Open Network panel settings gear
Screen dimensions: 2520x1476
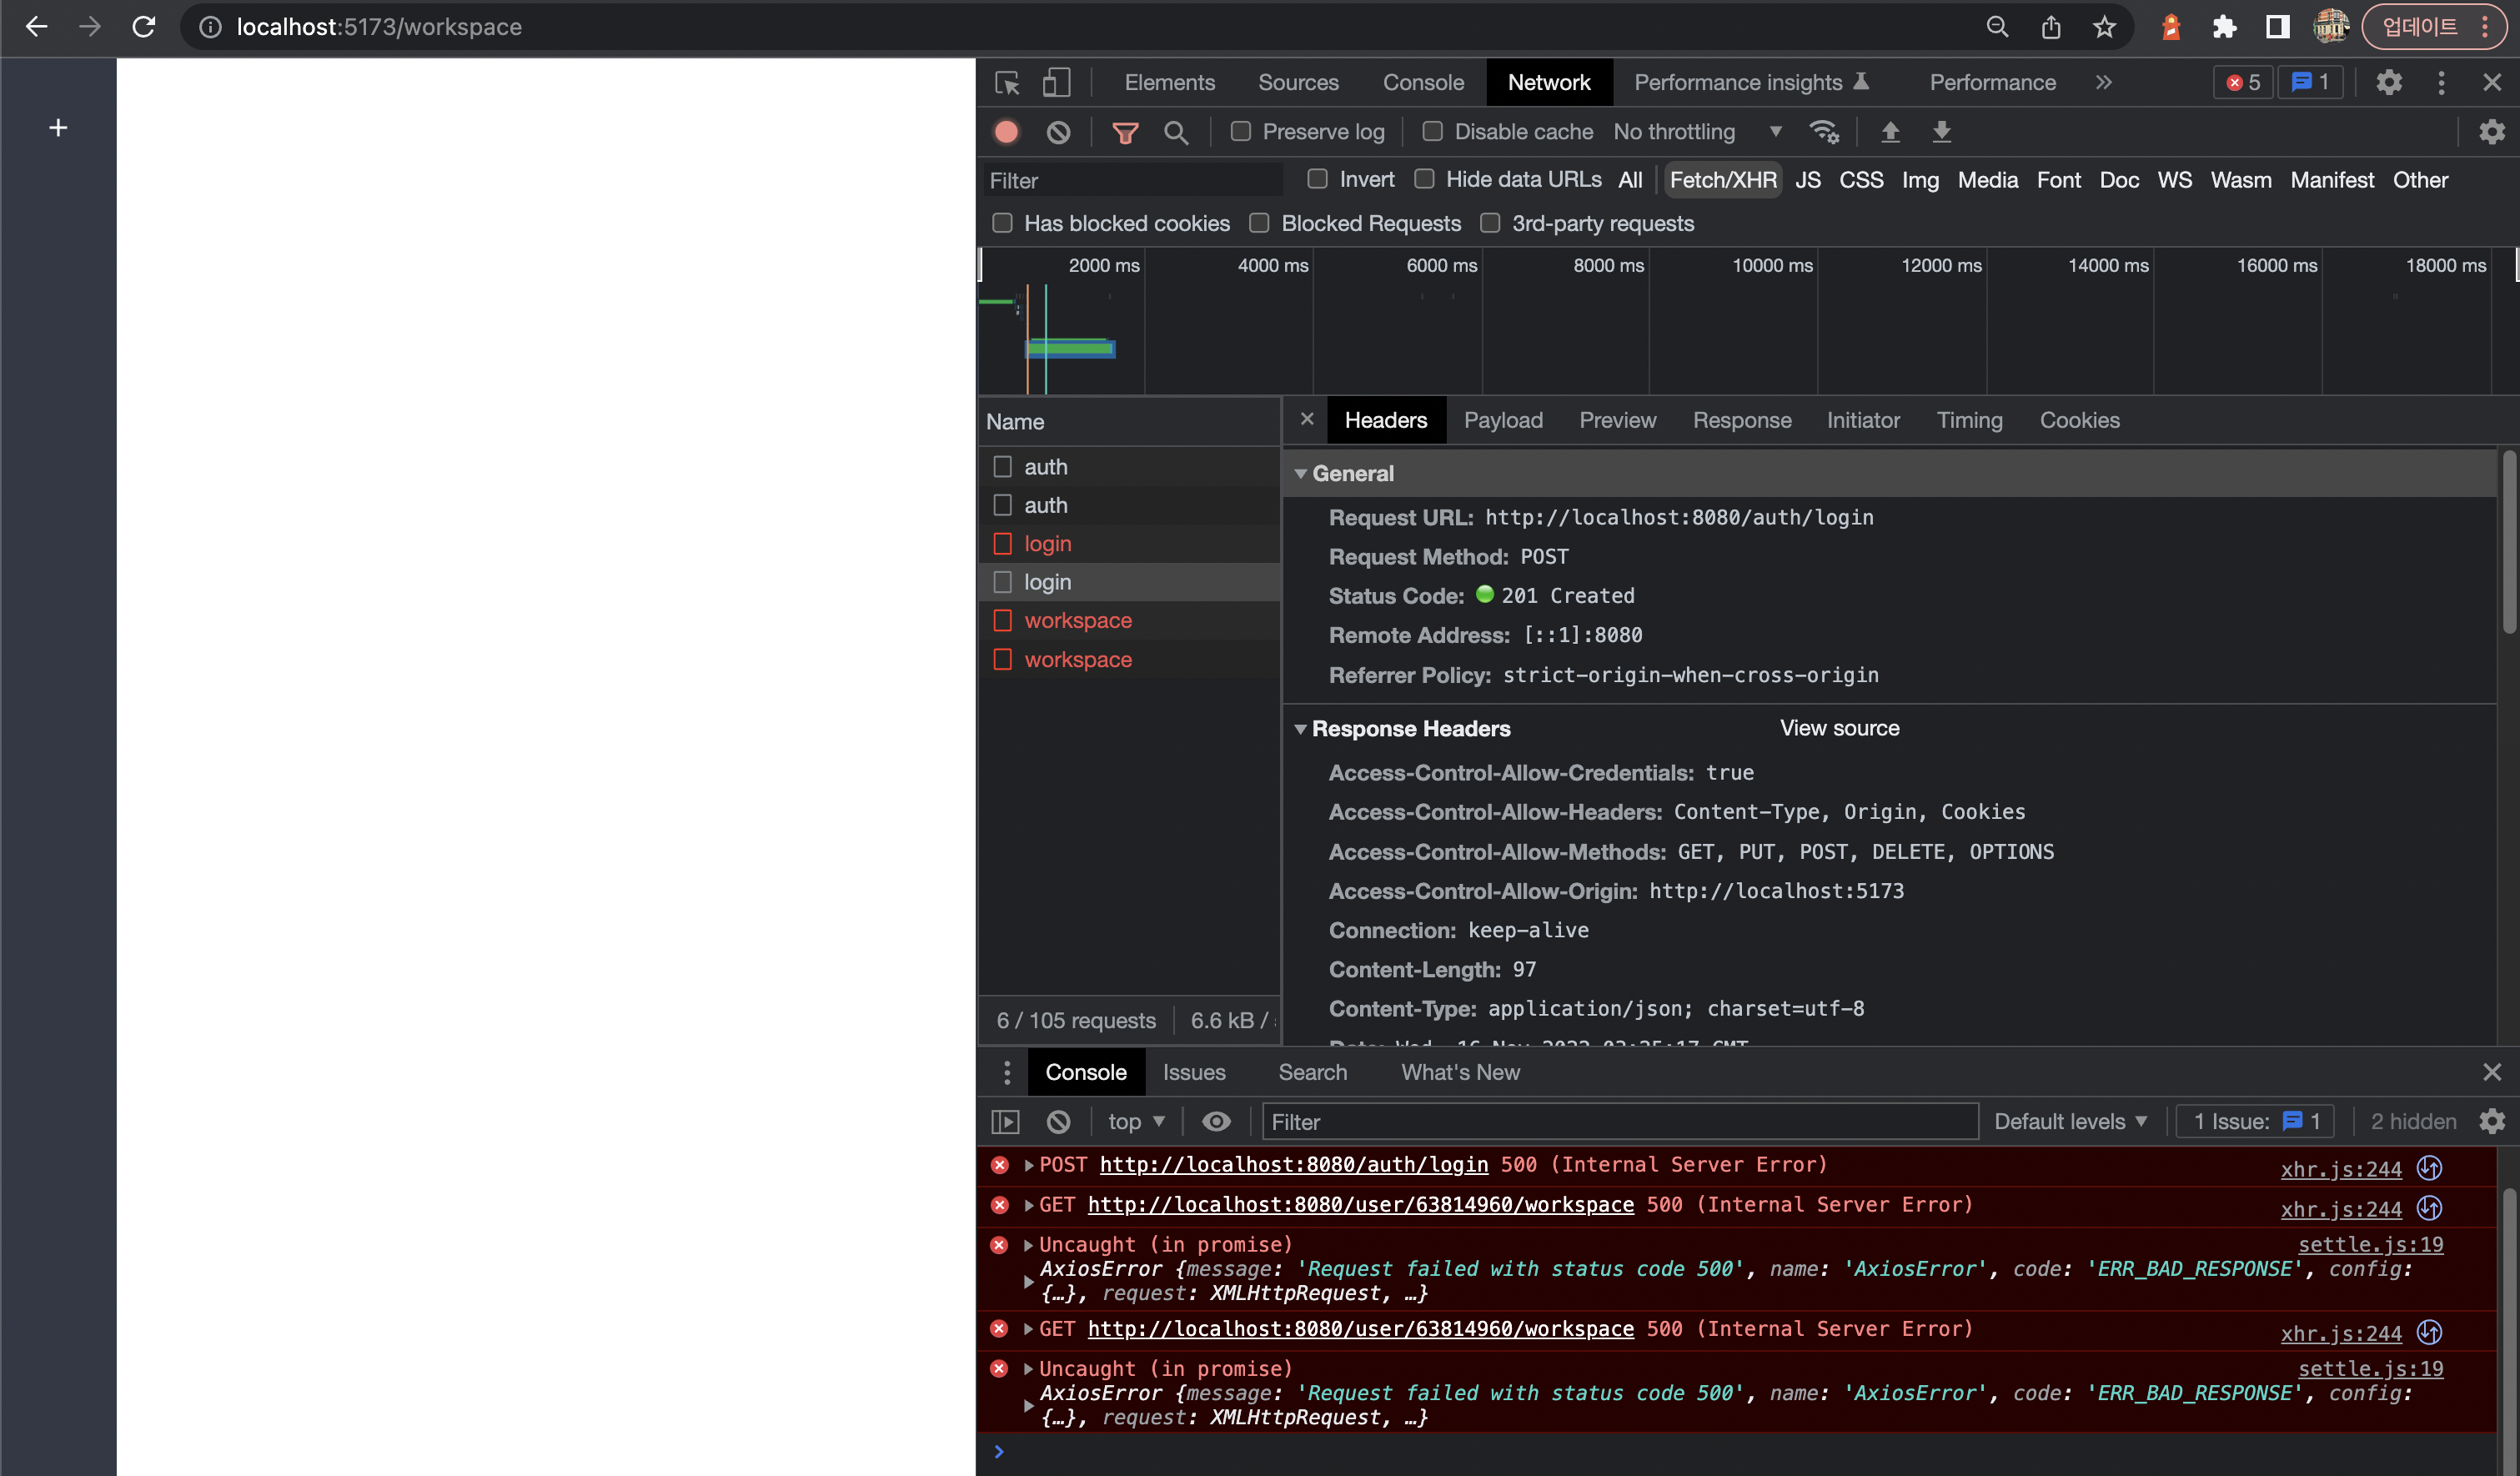point(2491,132)
